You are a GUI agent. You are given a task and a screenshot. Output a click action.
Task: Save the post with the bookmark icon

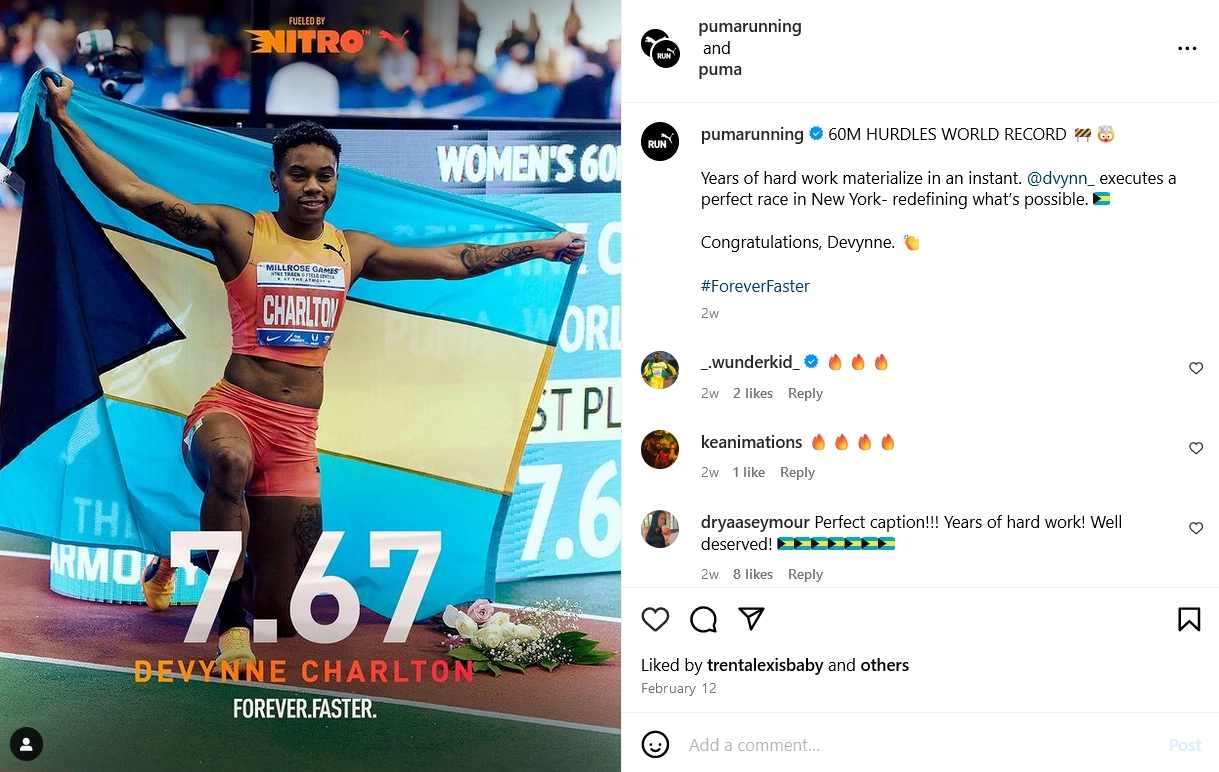pos(1189,620)
